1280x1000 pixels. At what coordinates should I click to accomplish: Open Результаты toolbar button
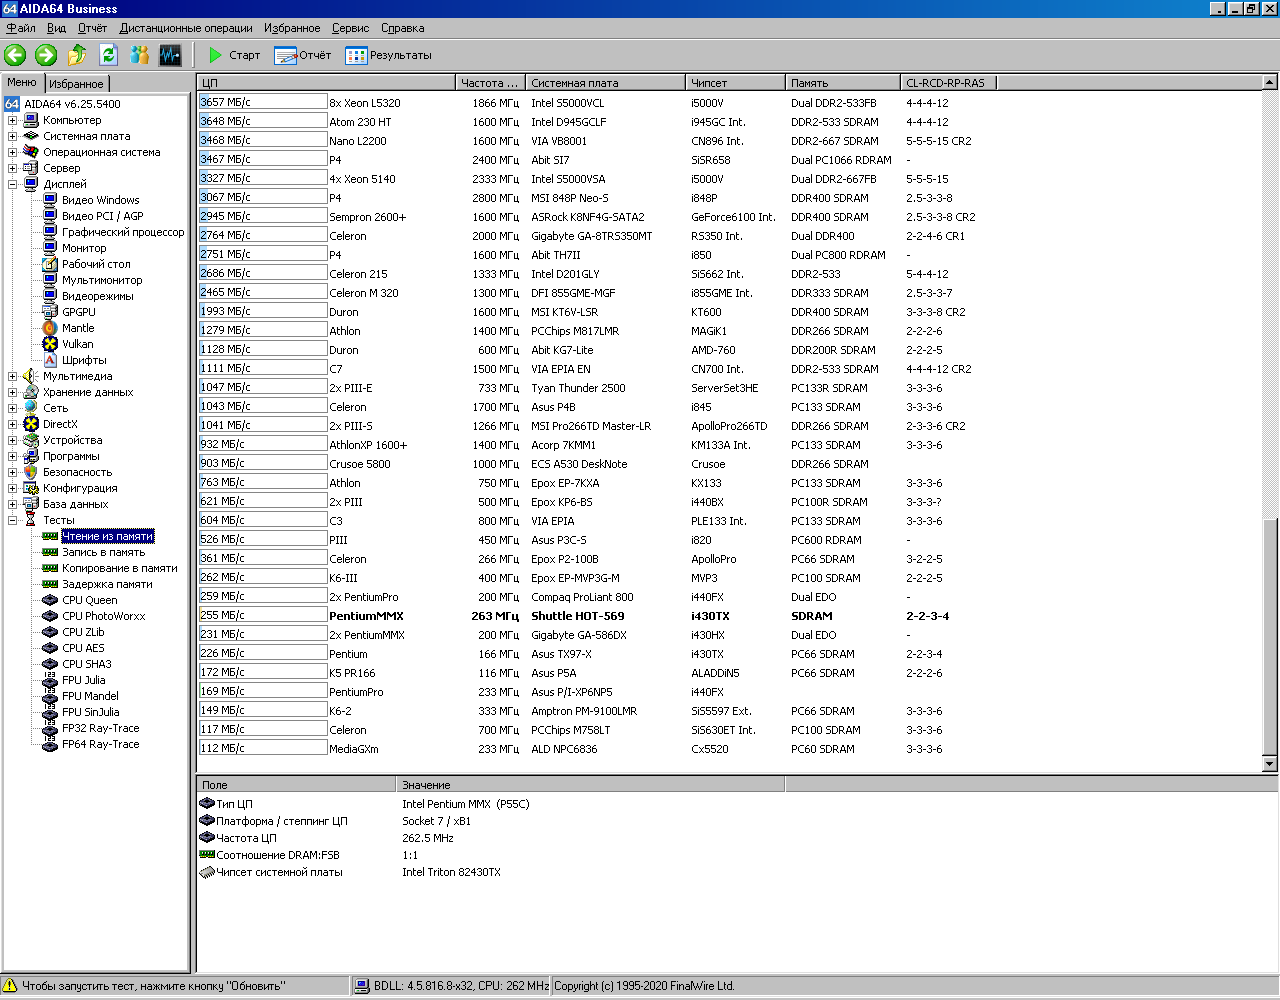click(x=389, y=55)
